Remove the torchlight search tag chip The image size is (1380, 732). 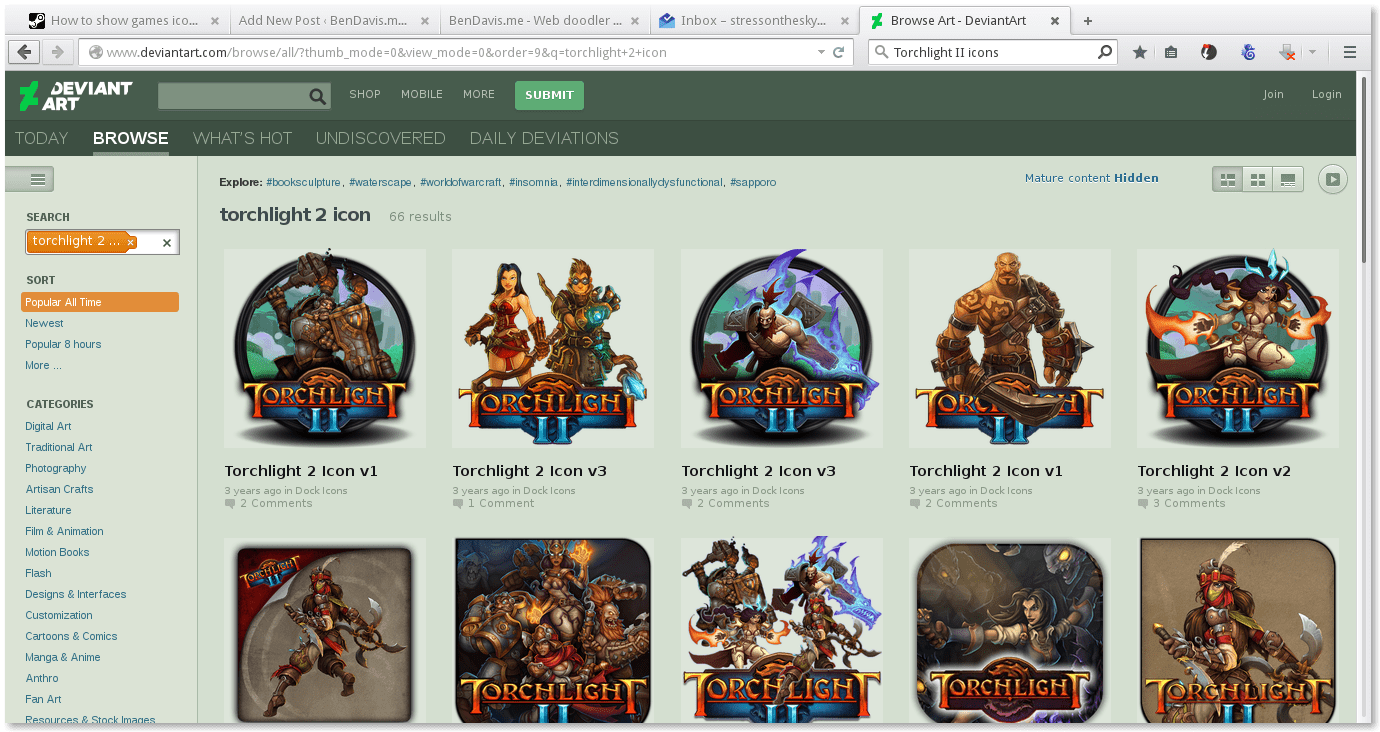(129, 241)
